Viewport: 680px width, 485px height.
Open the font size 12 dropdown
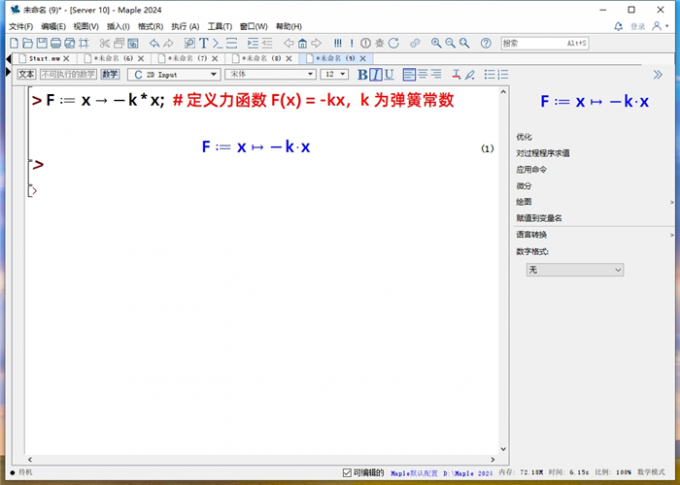pos(334,75)
